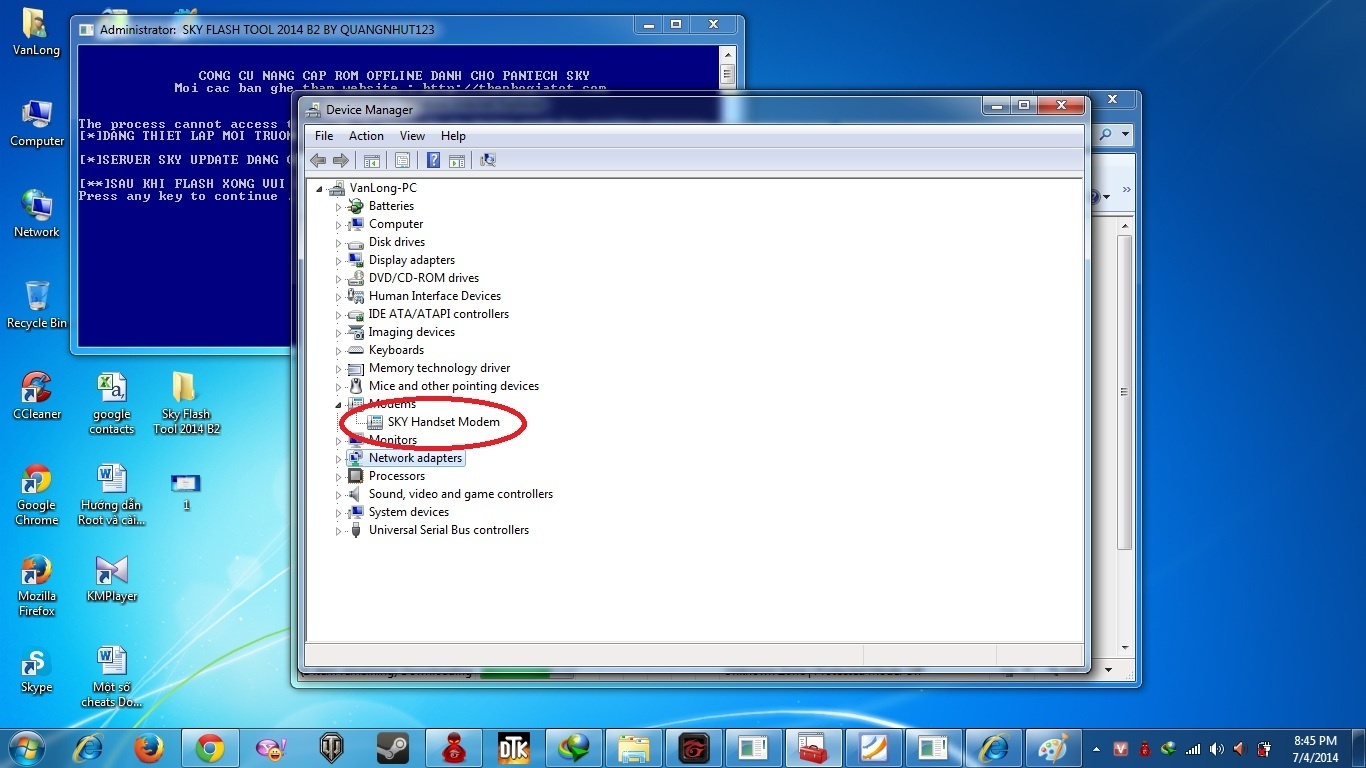This screenshot has height=768, width=1366.
Task: Open Sky Flash Tool 2014 B2 folder
Action: coord(186,402)
